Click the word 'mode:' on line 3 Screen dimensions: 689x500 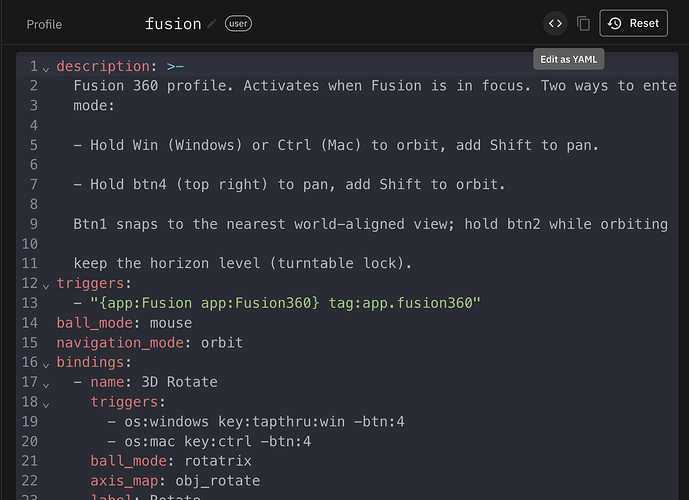94,105
